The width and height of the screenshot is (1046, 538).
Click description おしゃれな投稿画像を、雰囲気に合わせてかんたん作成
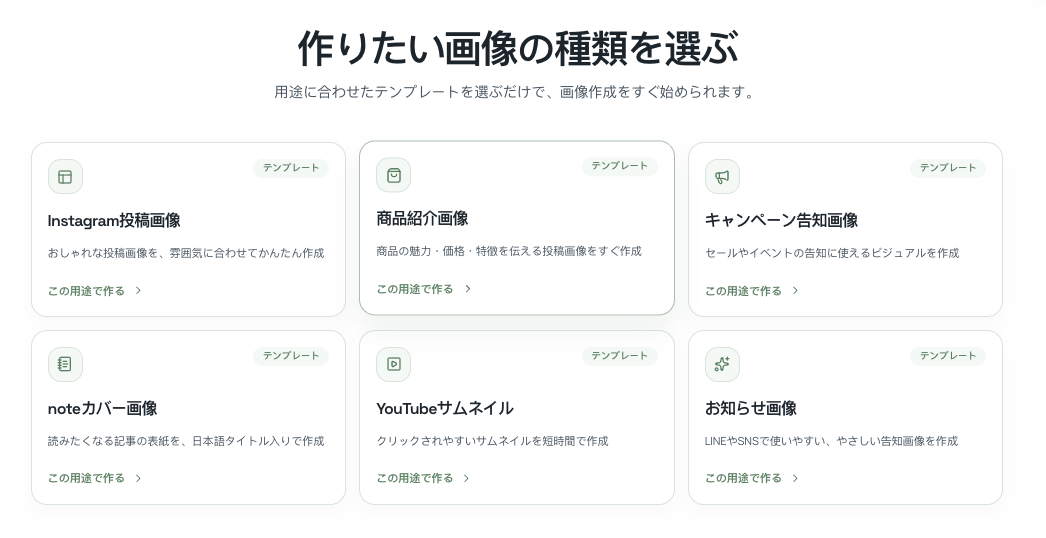186,254
